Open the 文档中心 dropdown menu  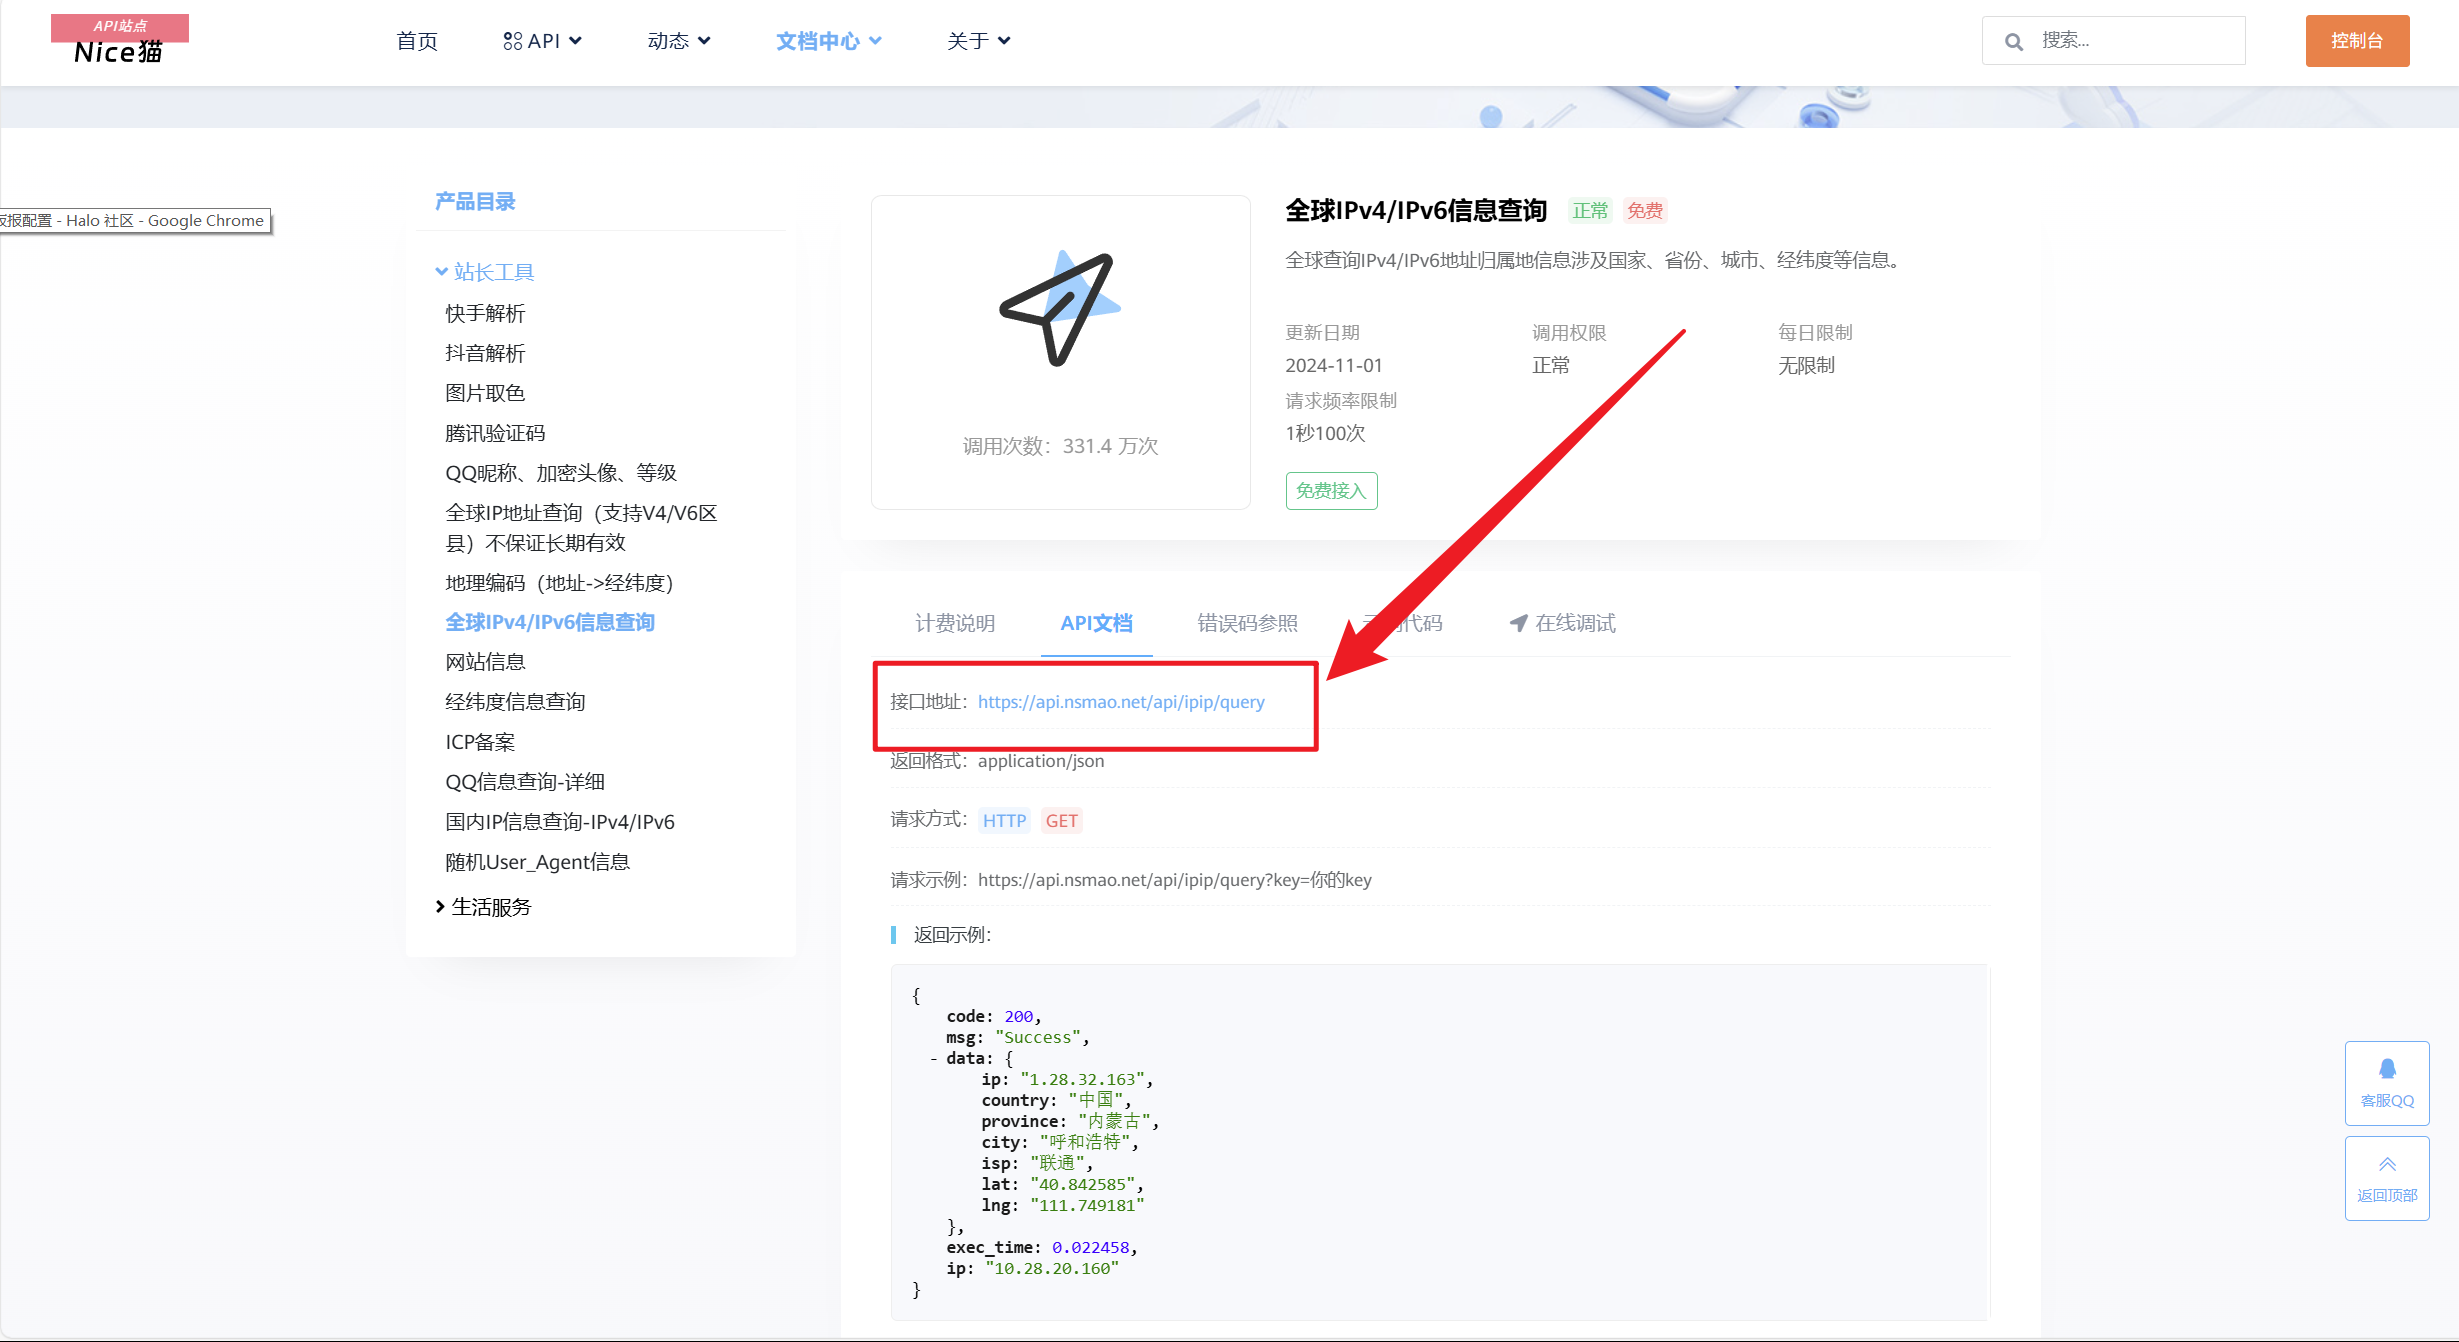click(x=828, y=41)
